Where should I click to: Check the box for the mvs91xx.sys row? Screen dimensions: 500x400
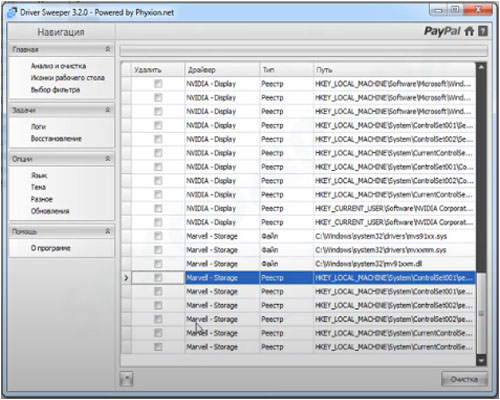pos(158,236)
